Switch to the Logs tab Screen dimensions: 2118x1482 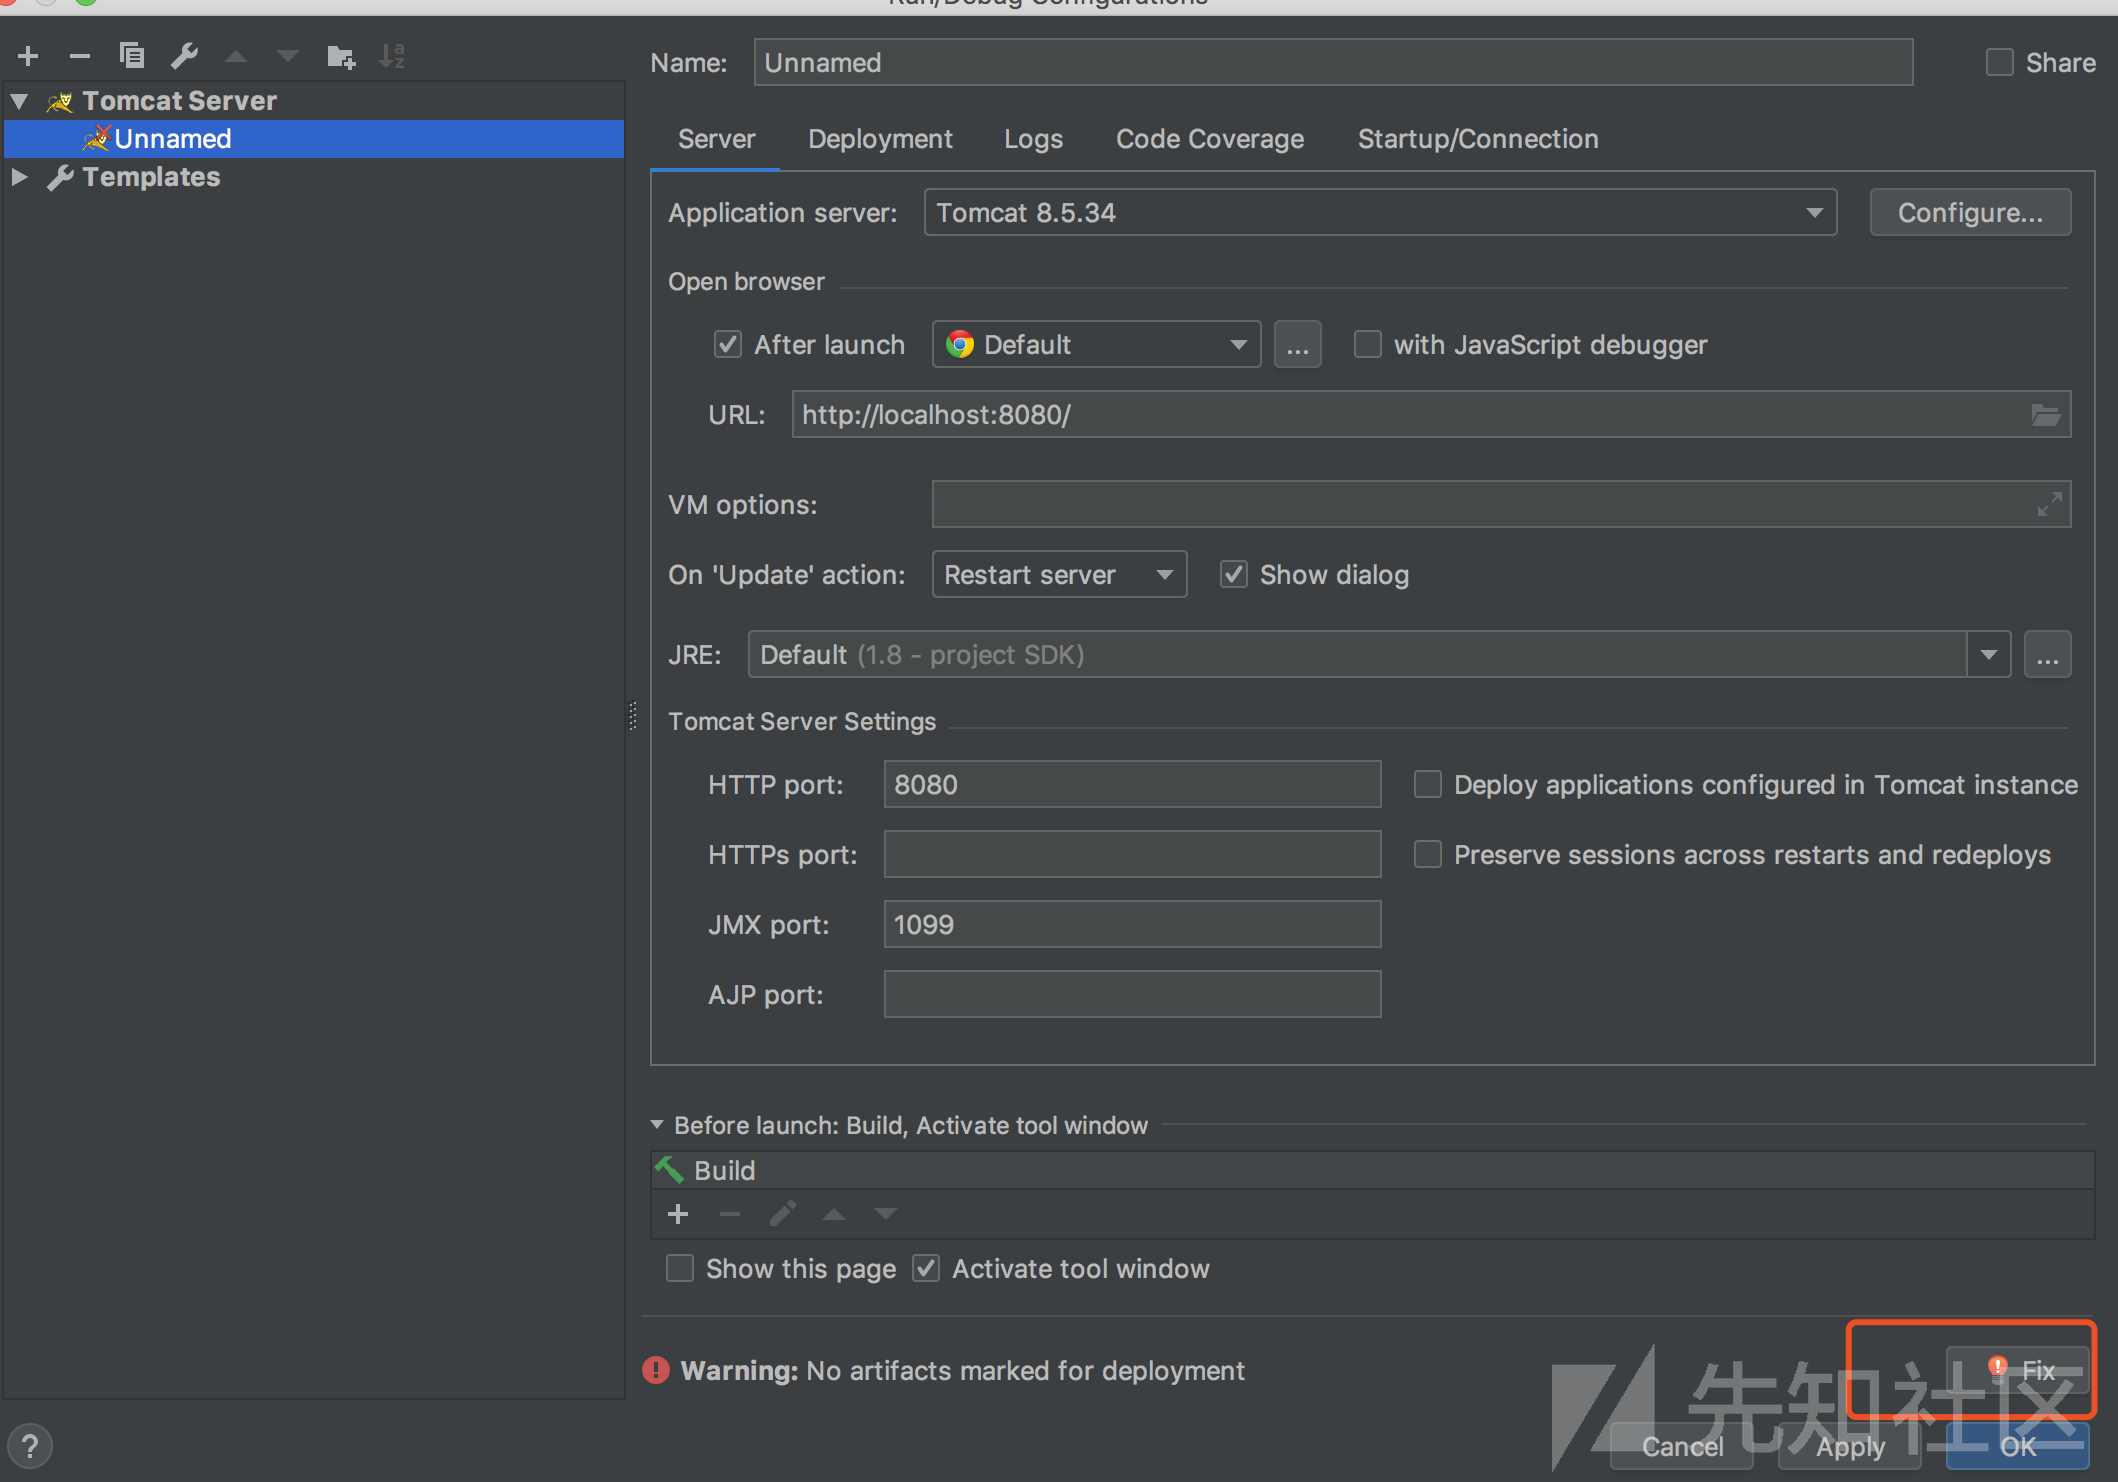point(1033,139)
